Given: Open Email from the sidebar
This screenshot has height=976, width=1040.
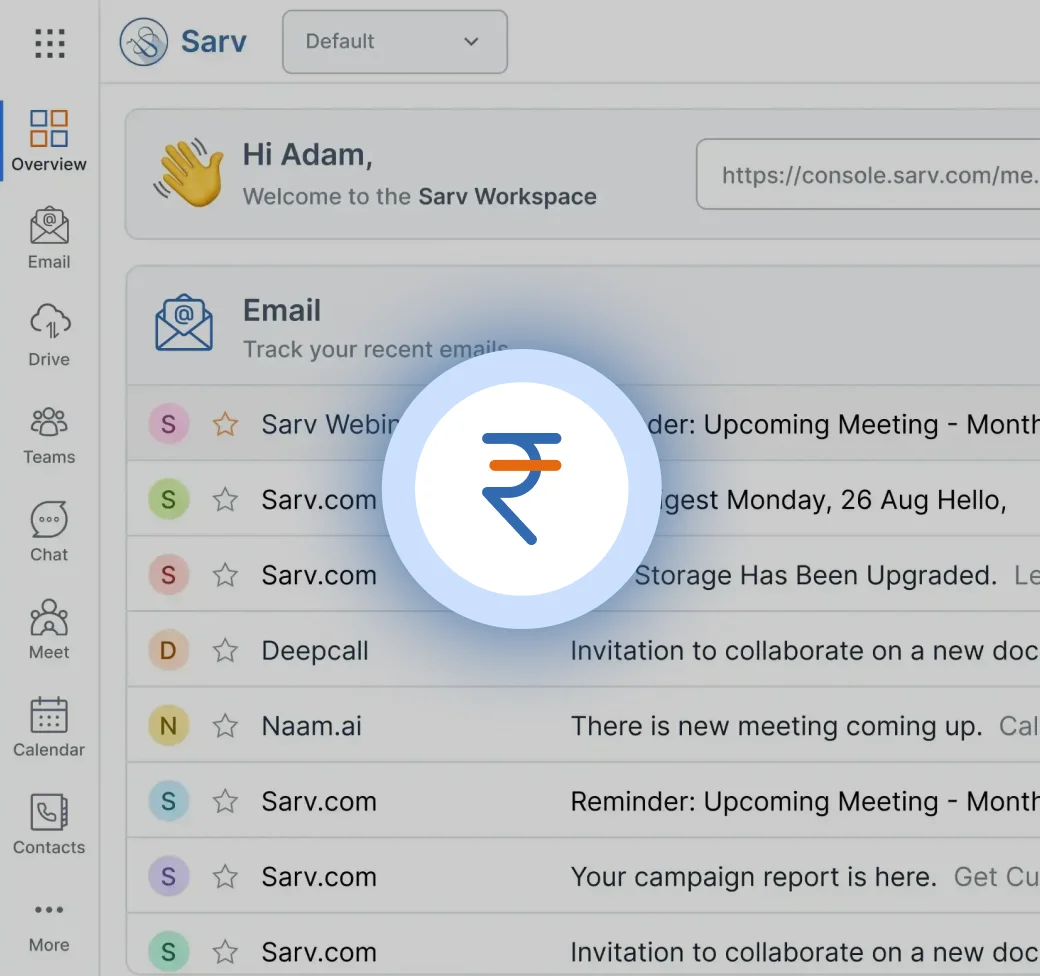Looking at the screenshot, I should (x=49, y=238).
